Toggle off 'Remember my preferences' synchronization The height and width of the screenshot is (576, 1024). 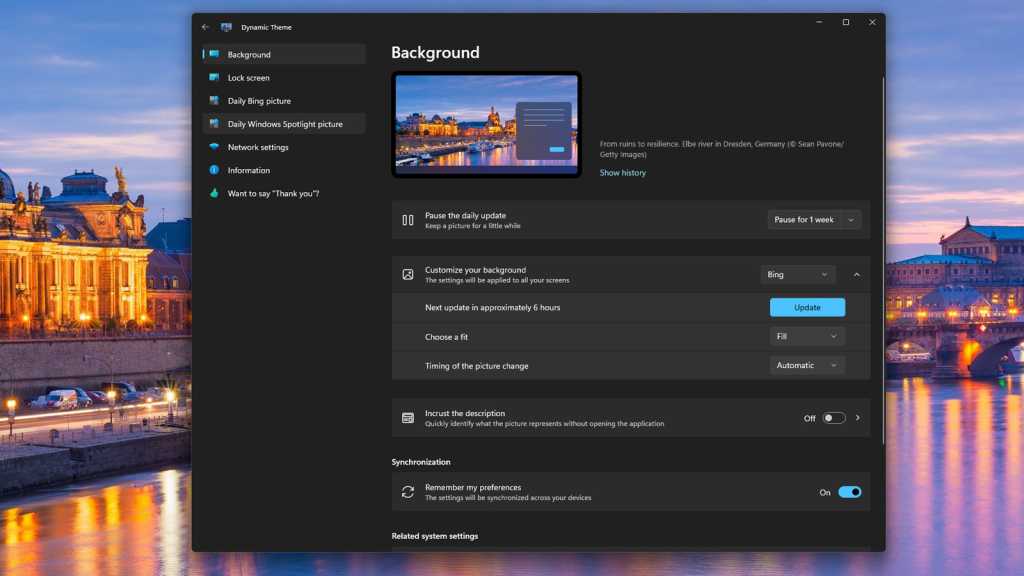pyautogui.click(x=849, y=492)
